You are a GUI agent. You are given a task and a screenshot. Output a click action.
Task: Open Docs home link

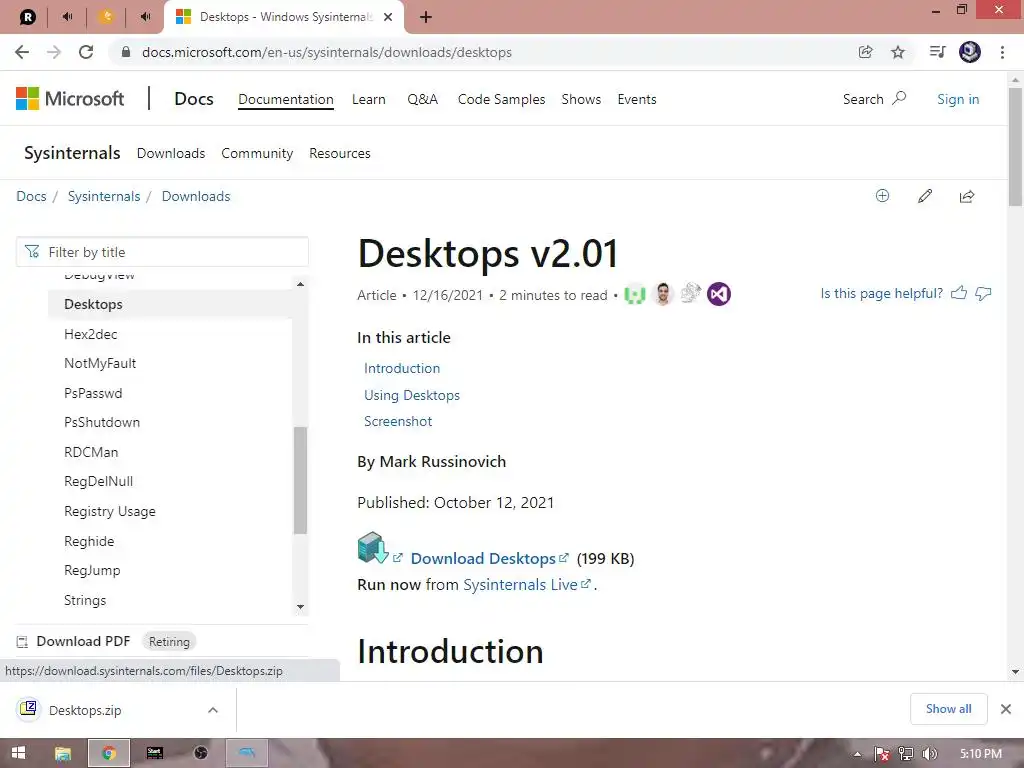194,99
